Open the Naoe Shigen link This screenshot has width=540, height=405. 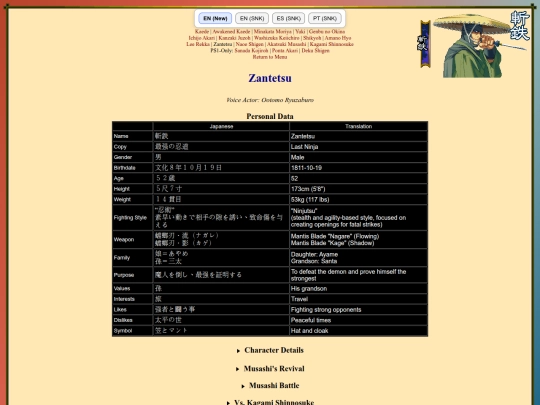[249, 44]
